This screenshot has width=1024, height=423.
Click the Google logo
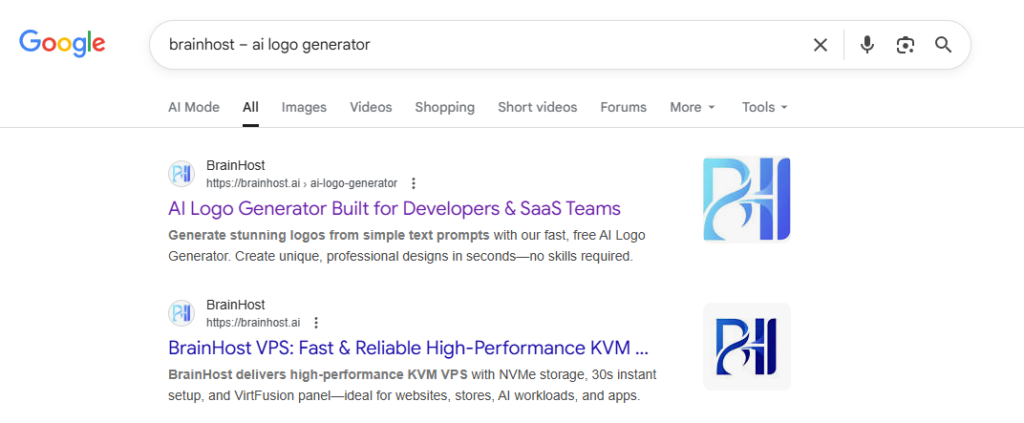[62, 43]
